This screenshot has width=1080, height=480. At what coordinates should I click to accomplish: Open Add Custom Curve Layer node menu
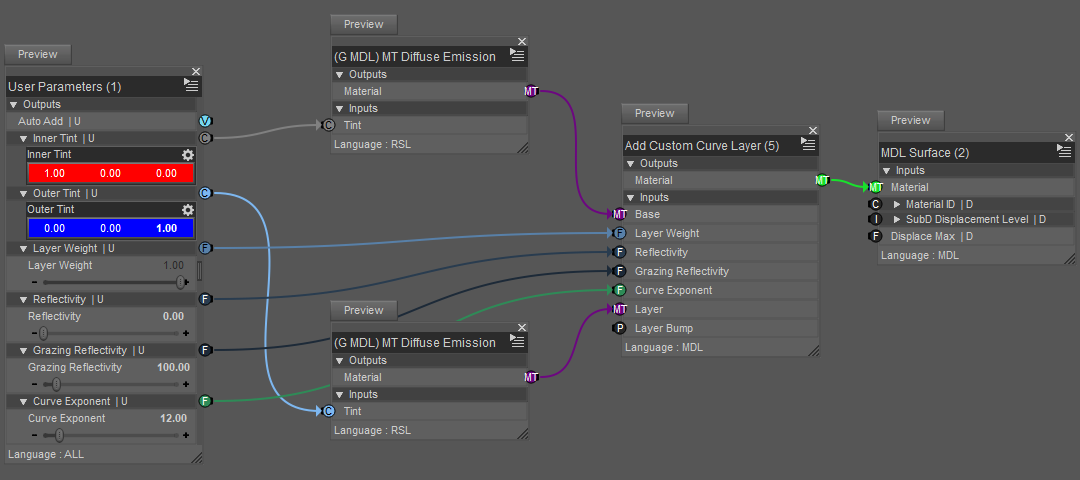pyautogui.click(x=808, y=146)
